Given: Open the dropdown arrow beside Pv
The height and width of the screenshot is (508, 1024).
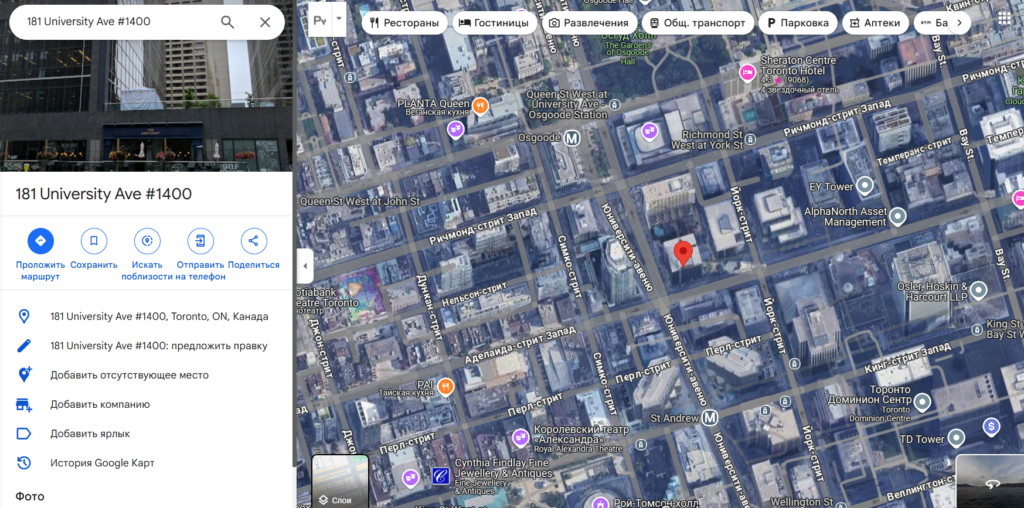Looking at the screenshot, I should coord(340,19).
